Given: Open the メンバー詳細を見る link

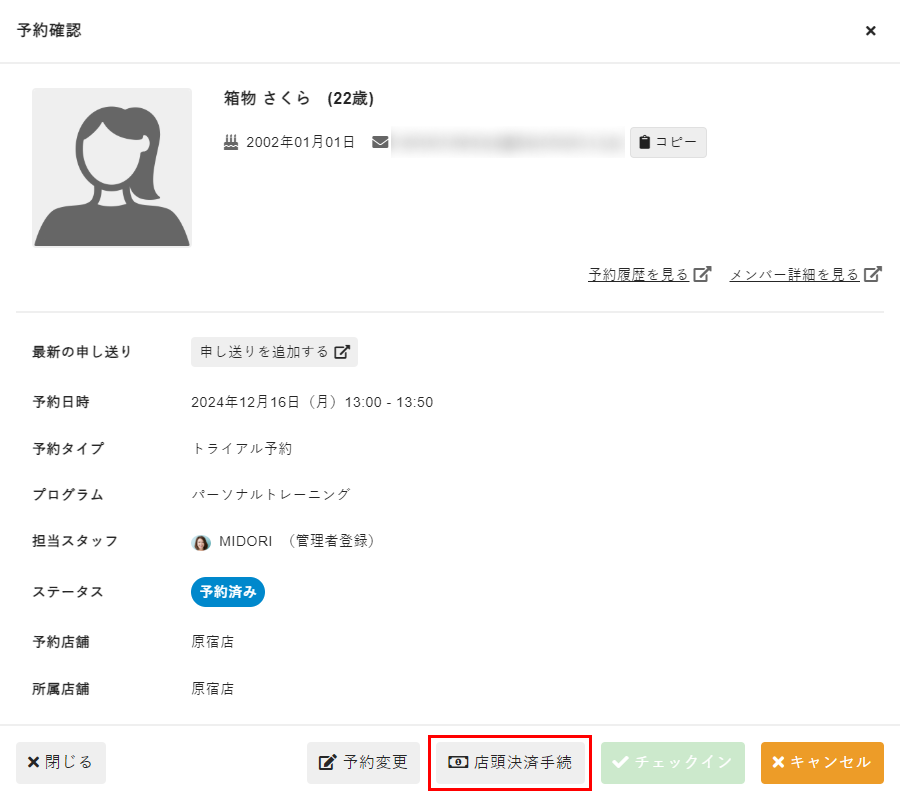Looking at the screenshot, I should pyautogui.click(x=794, y=274).
